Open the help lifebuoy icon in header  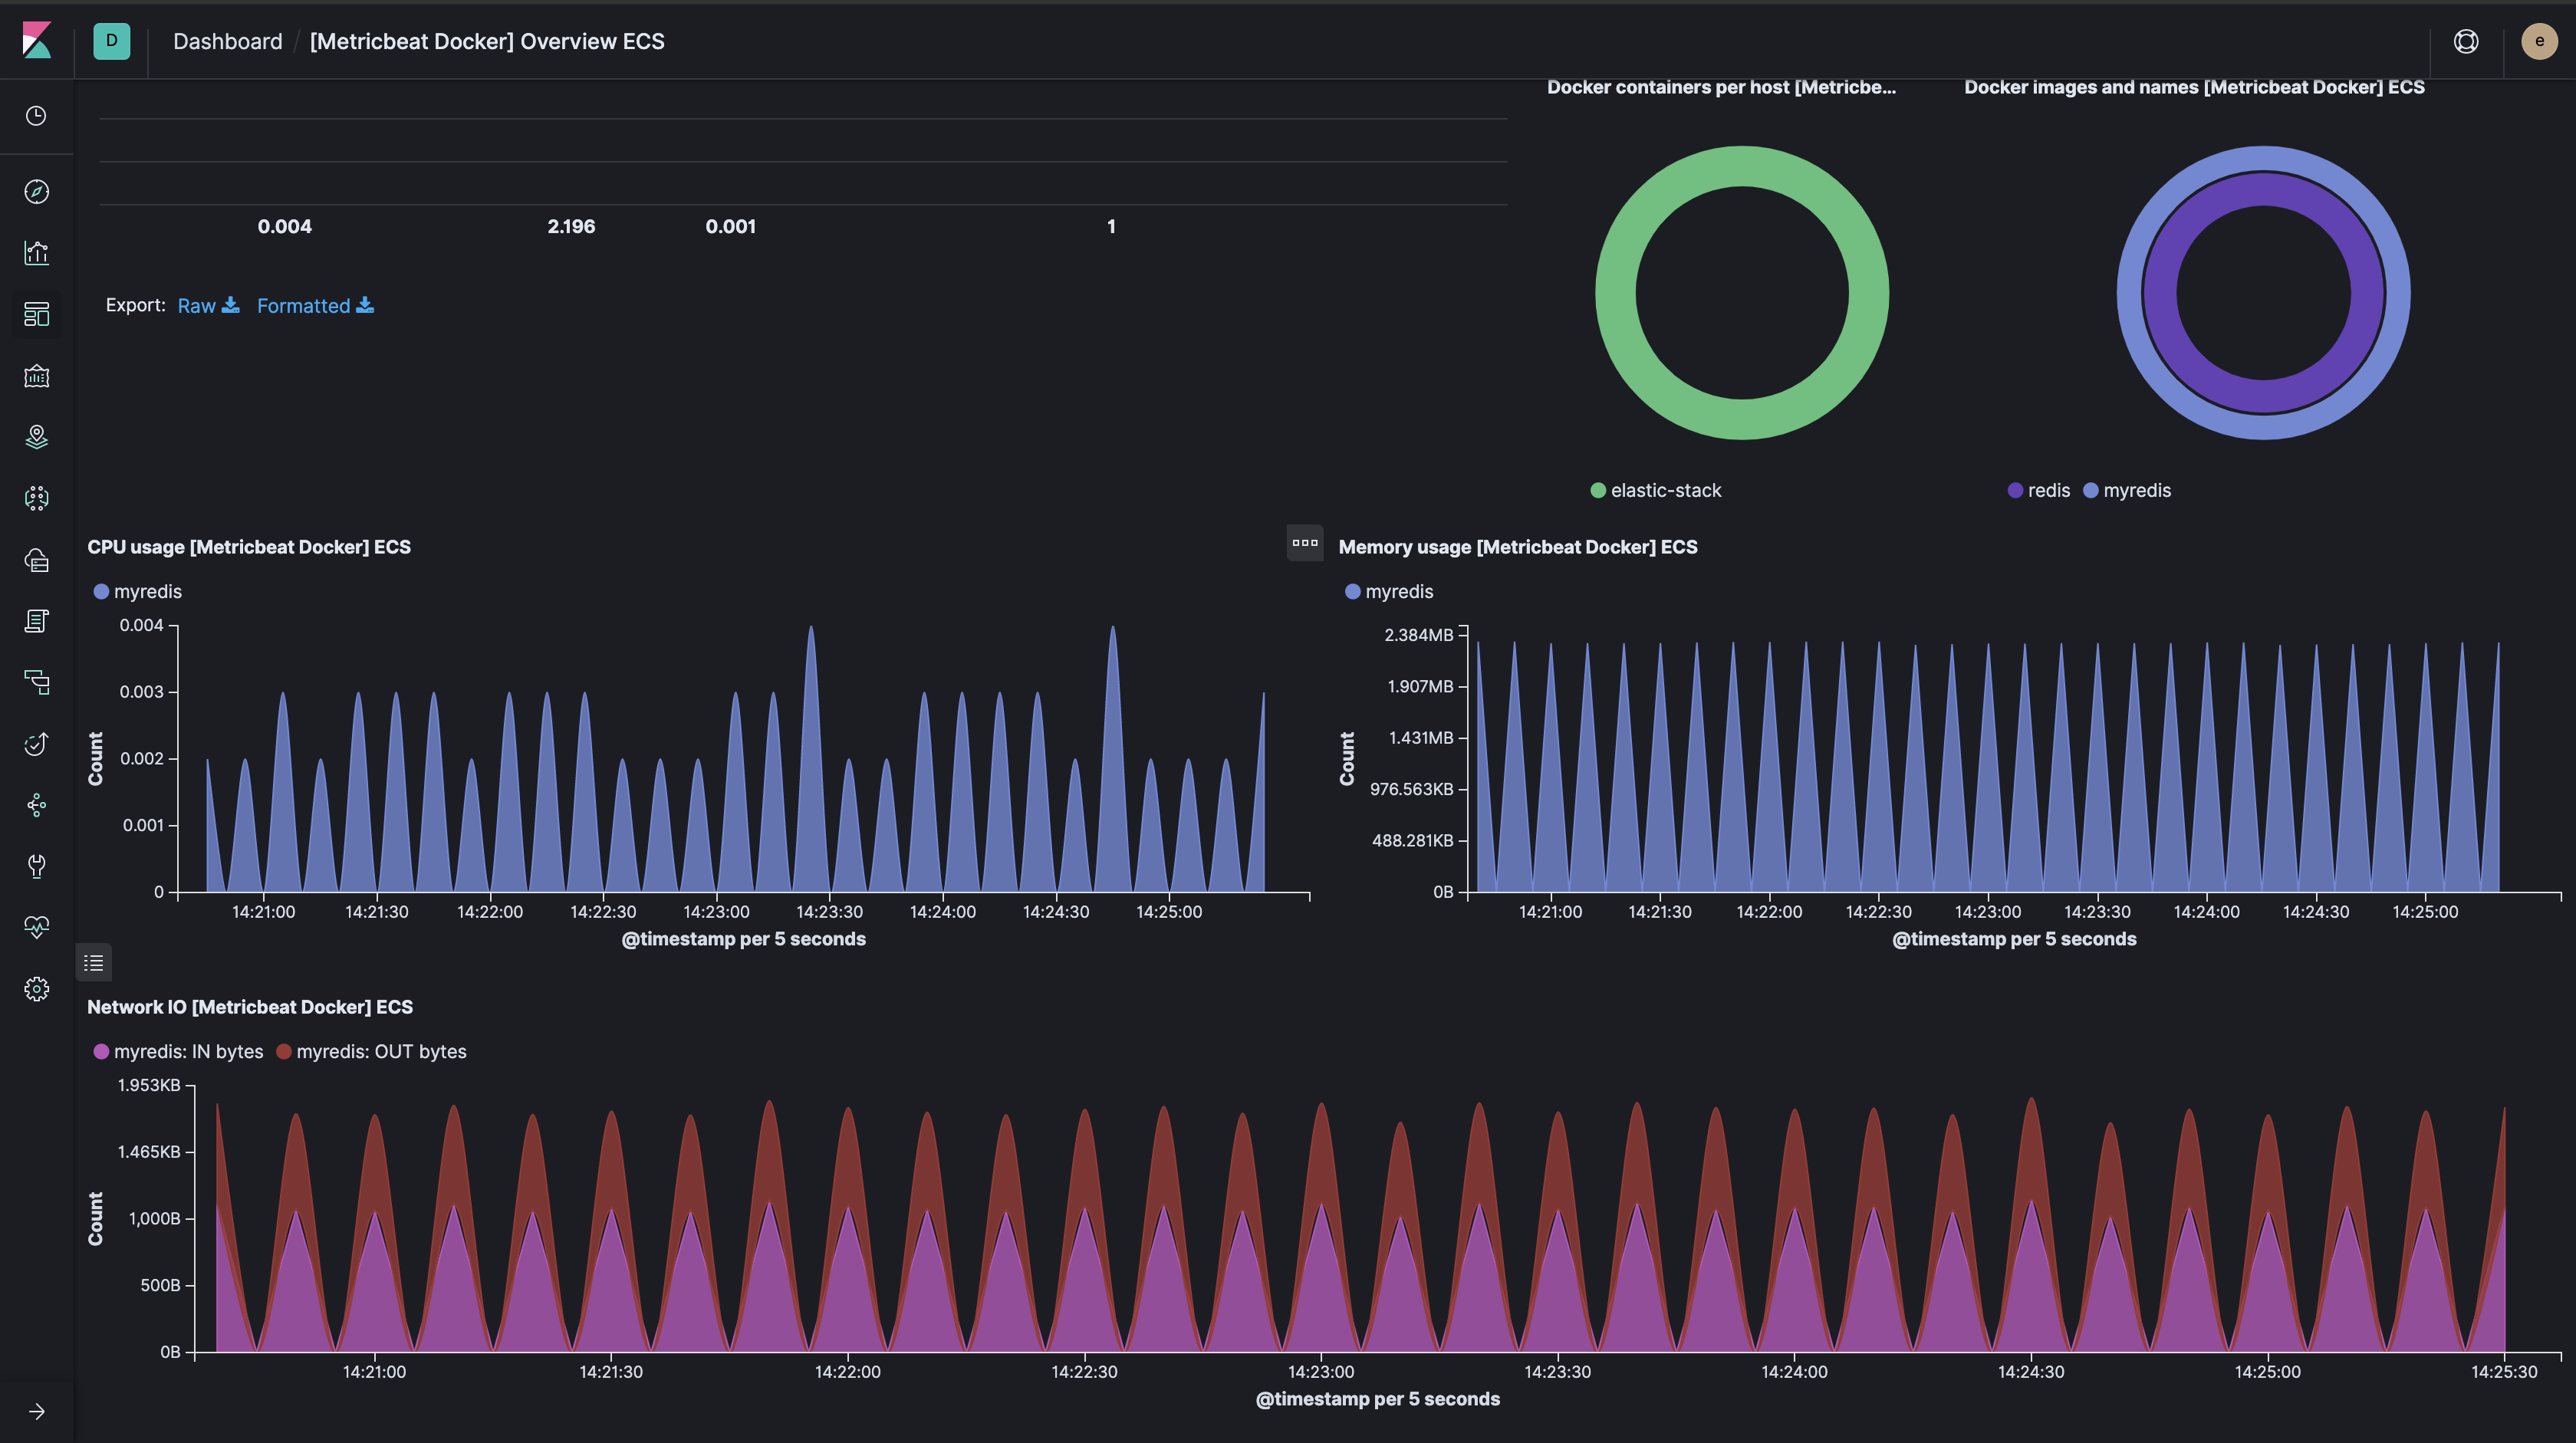(x=2466, y=41)
